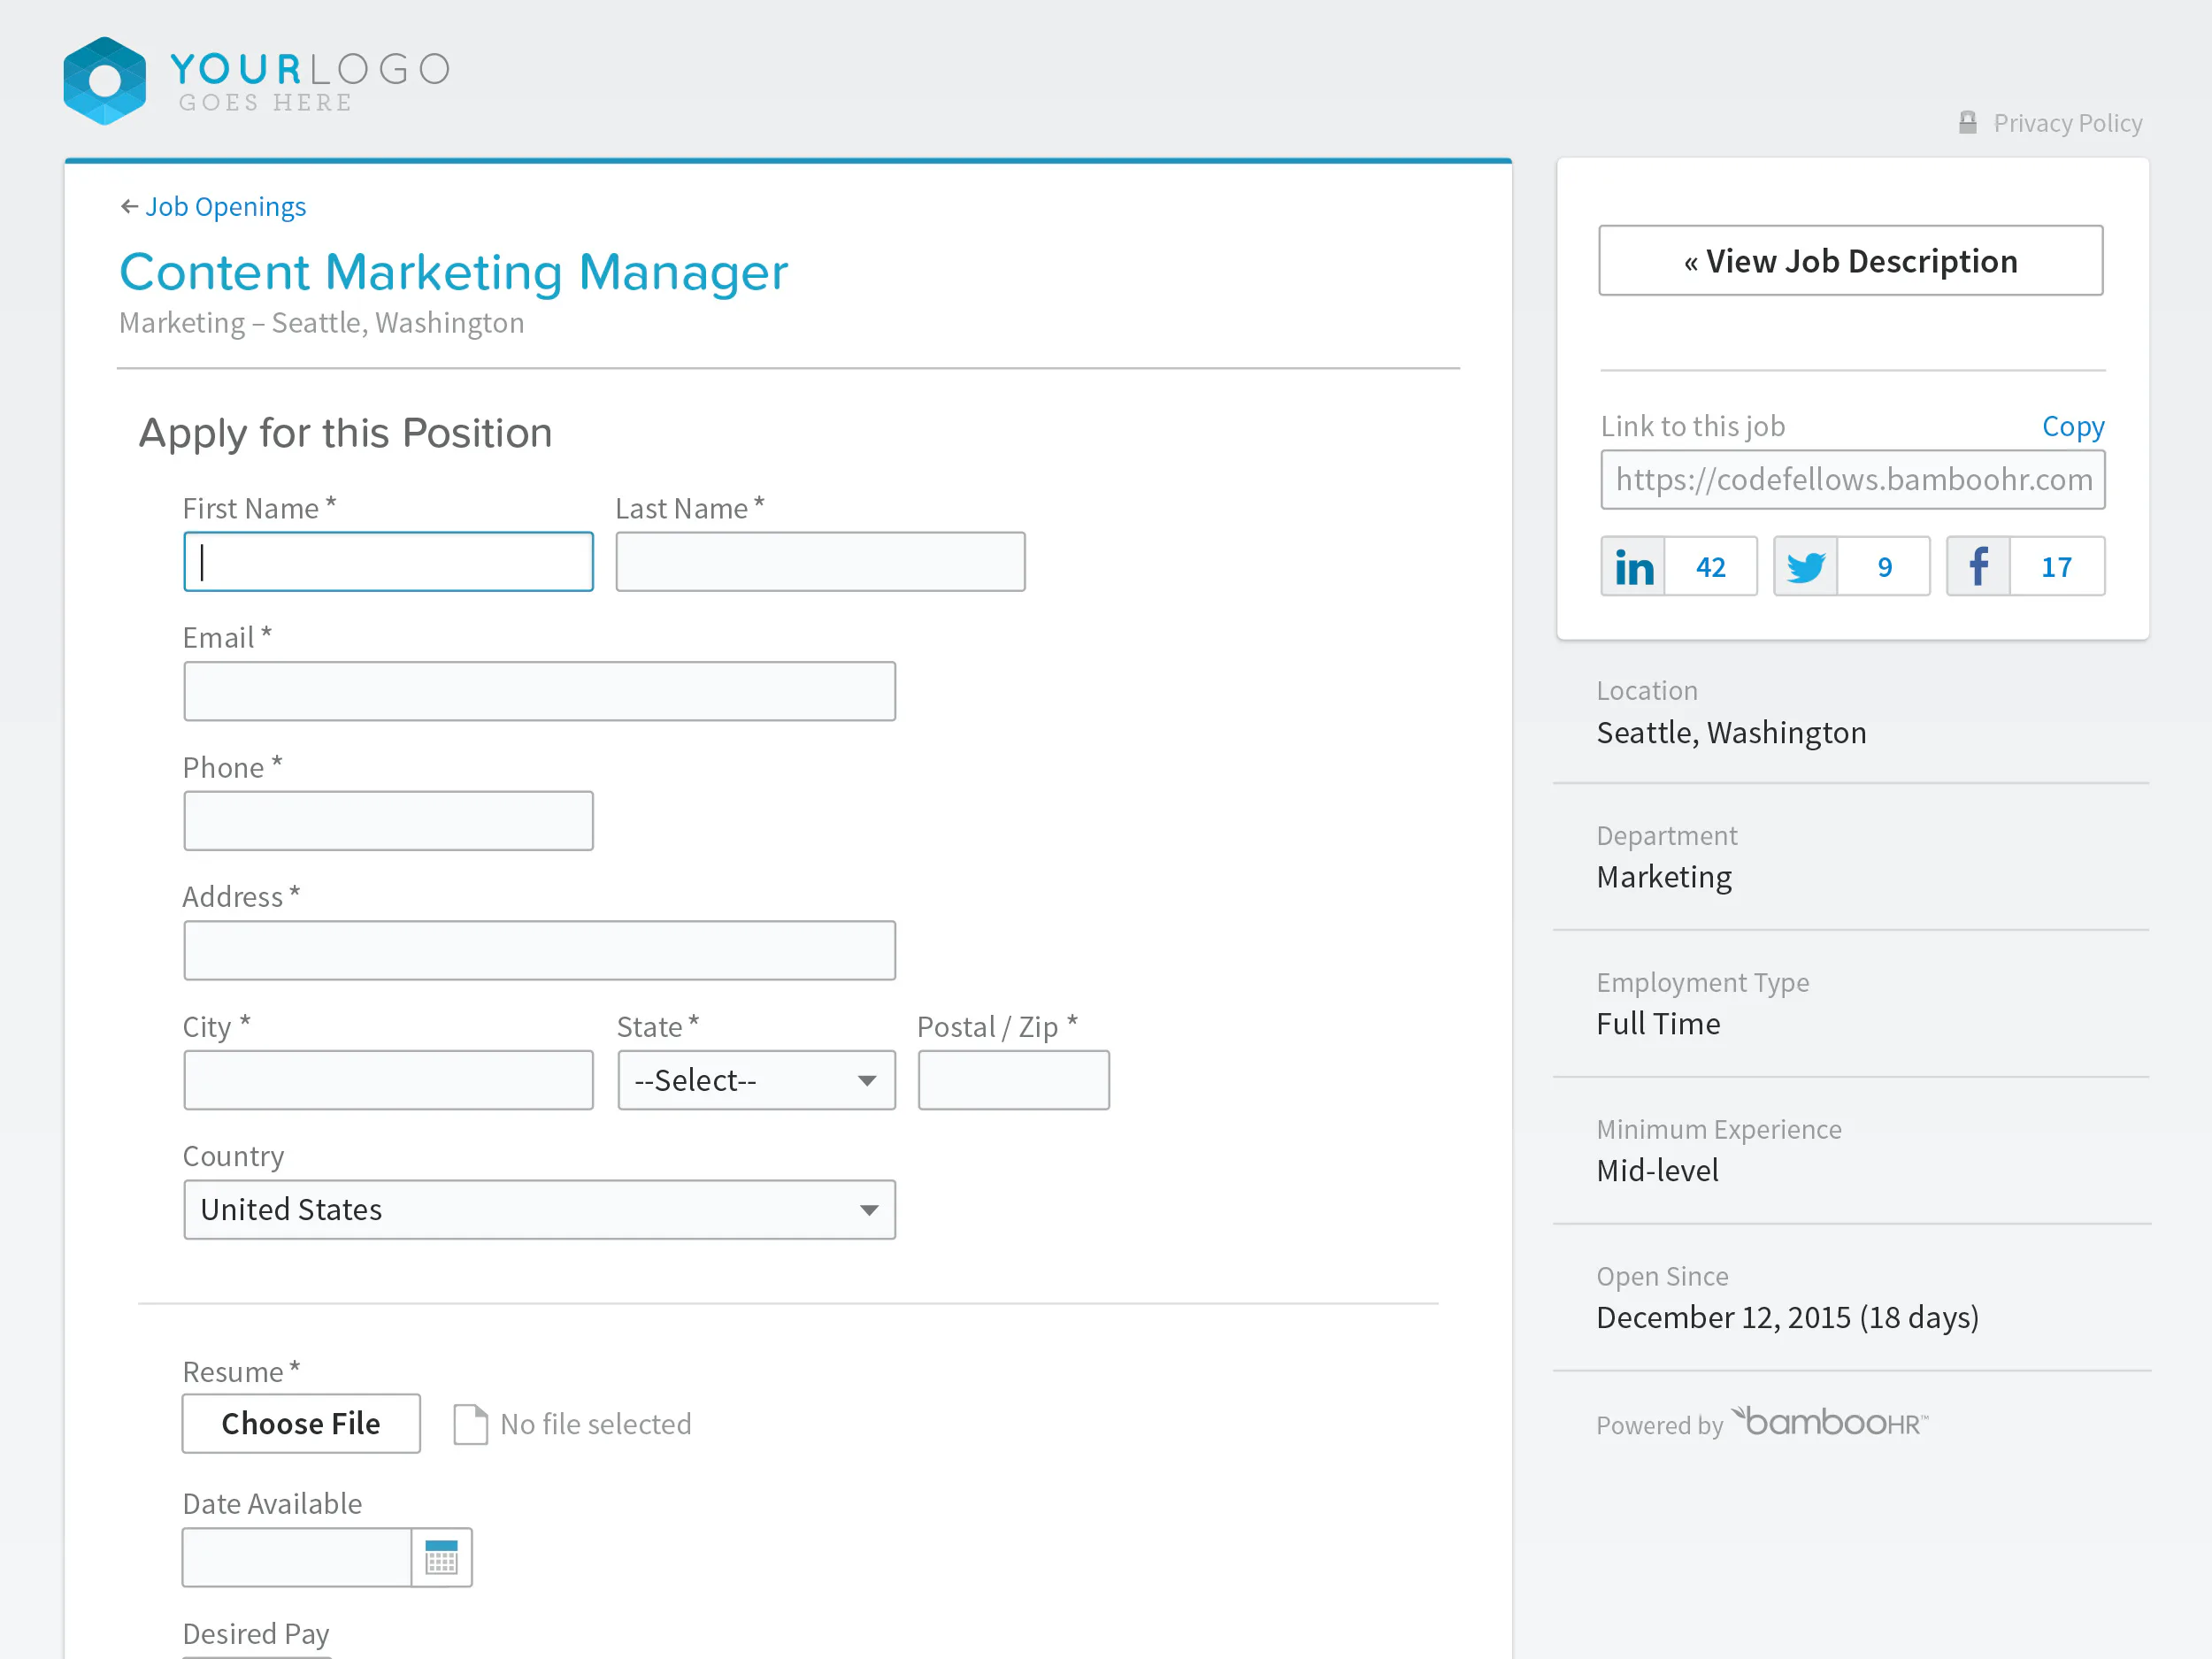Click Choose File for resume upload
The height and width of the screenshot is (1659, 2212).
click(301, 1423)
